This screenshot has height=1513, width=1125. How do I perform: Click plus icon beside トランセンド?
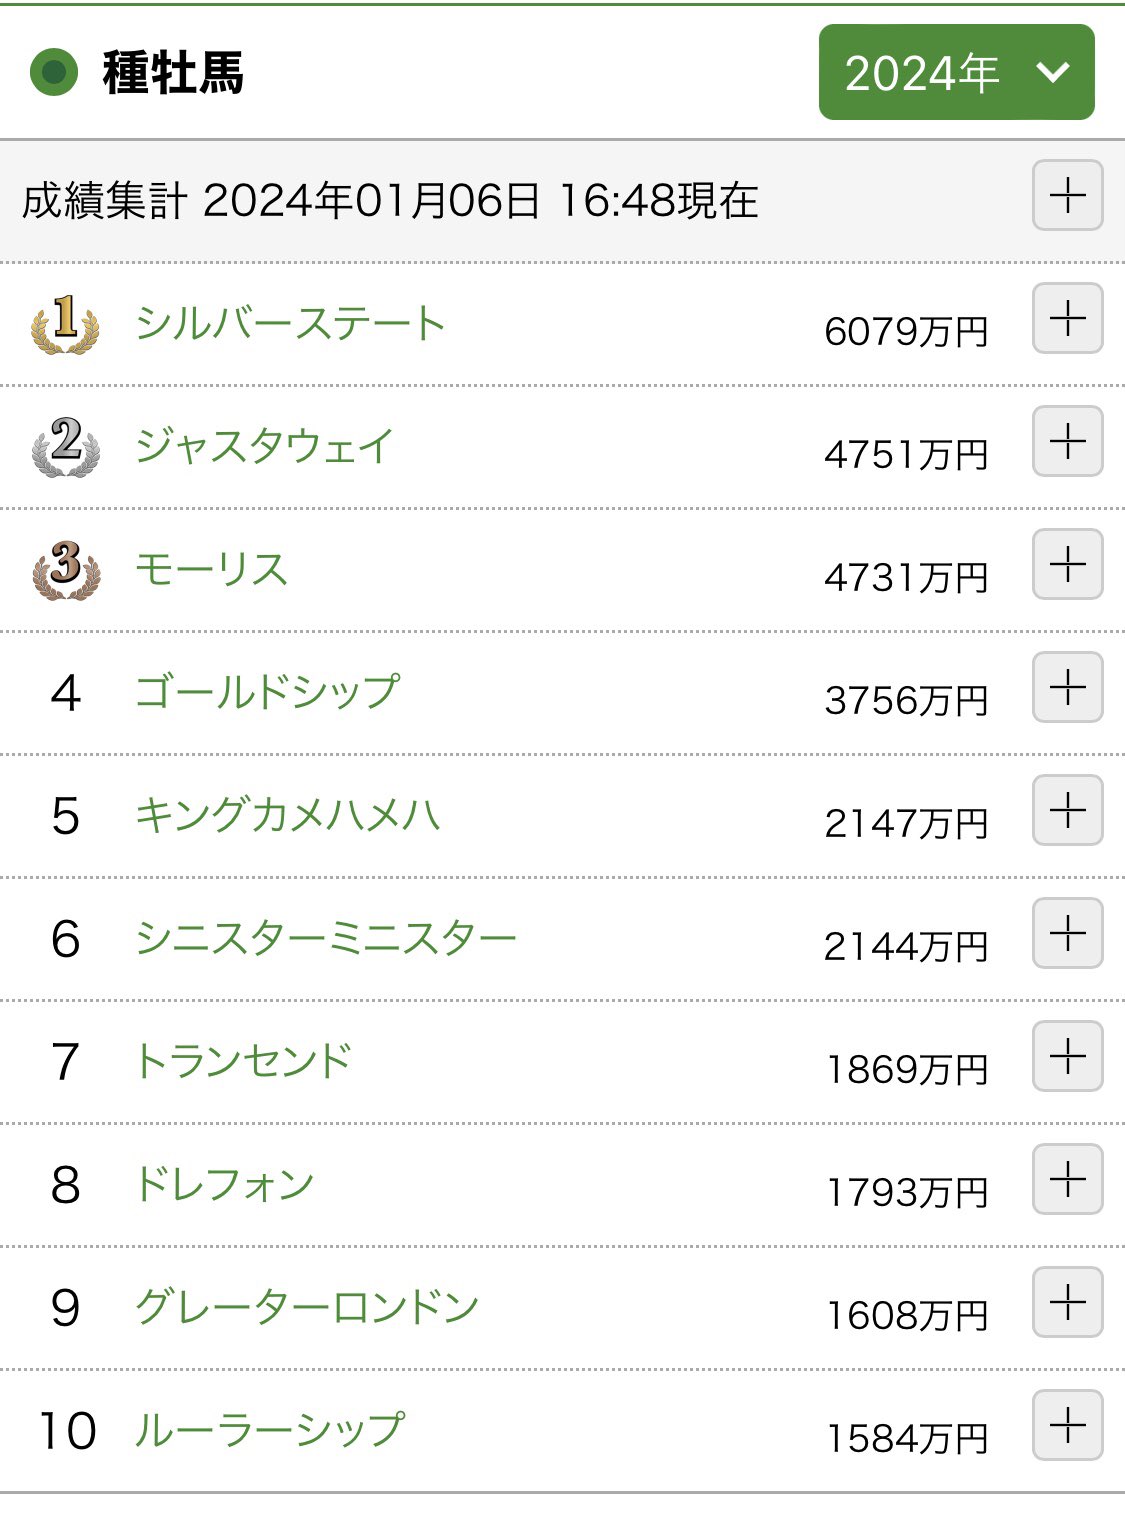(1067, 1056)
